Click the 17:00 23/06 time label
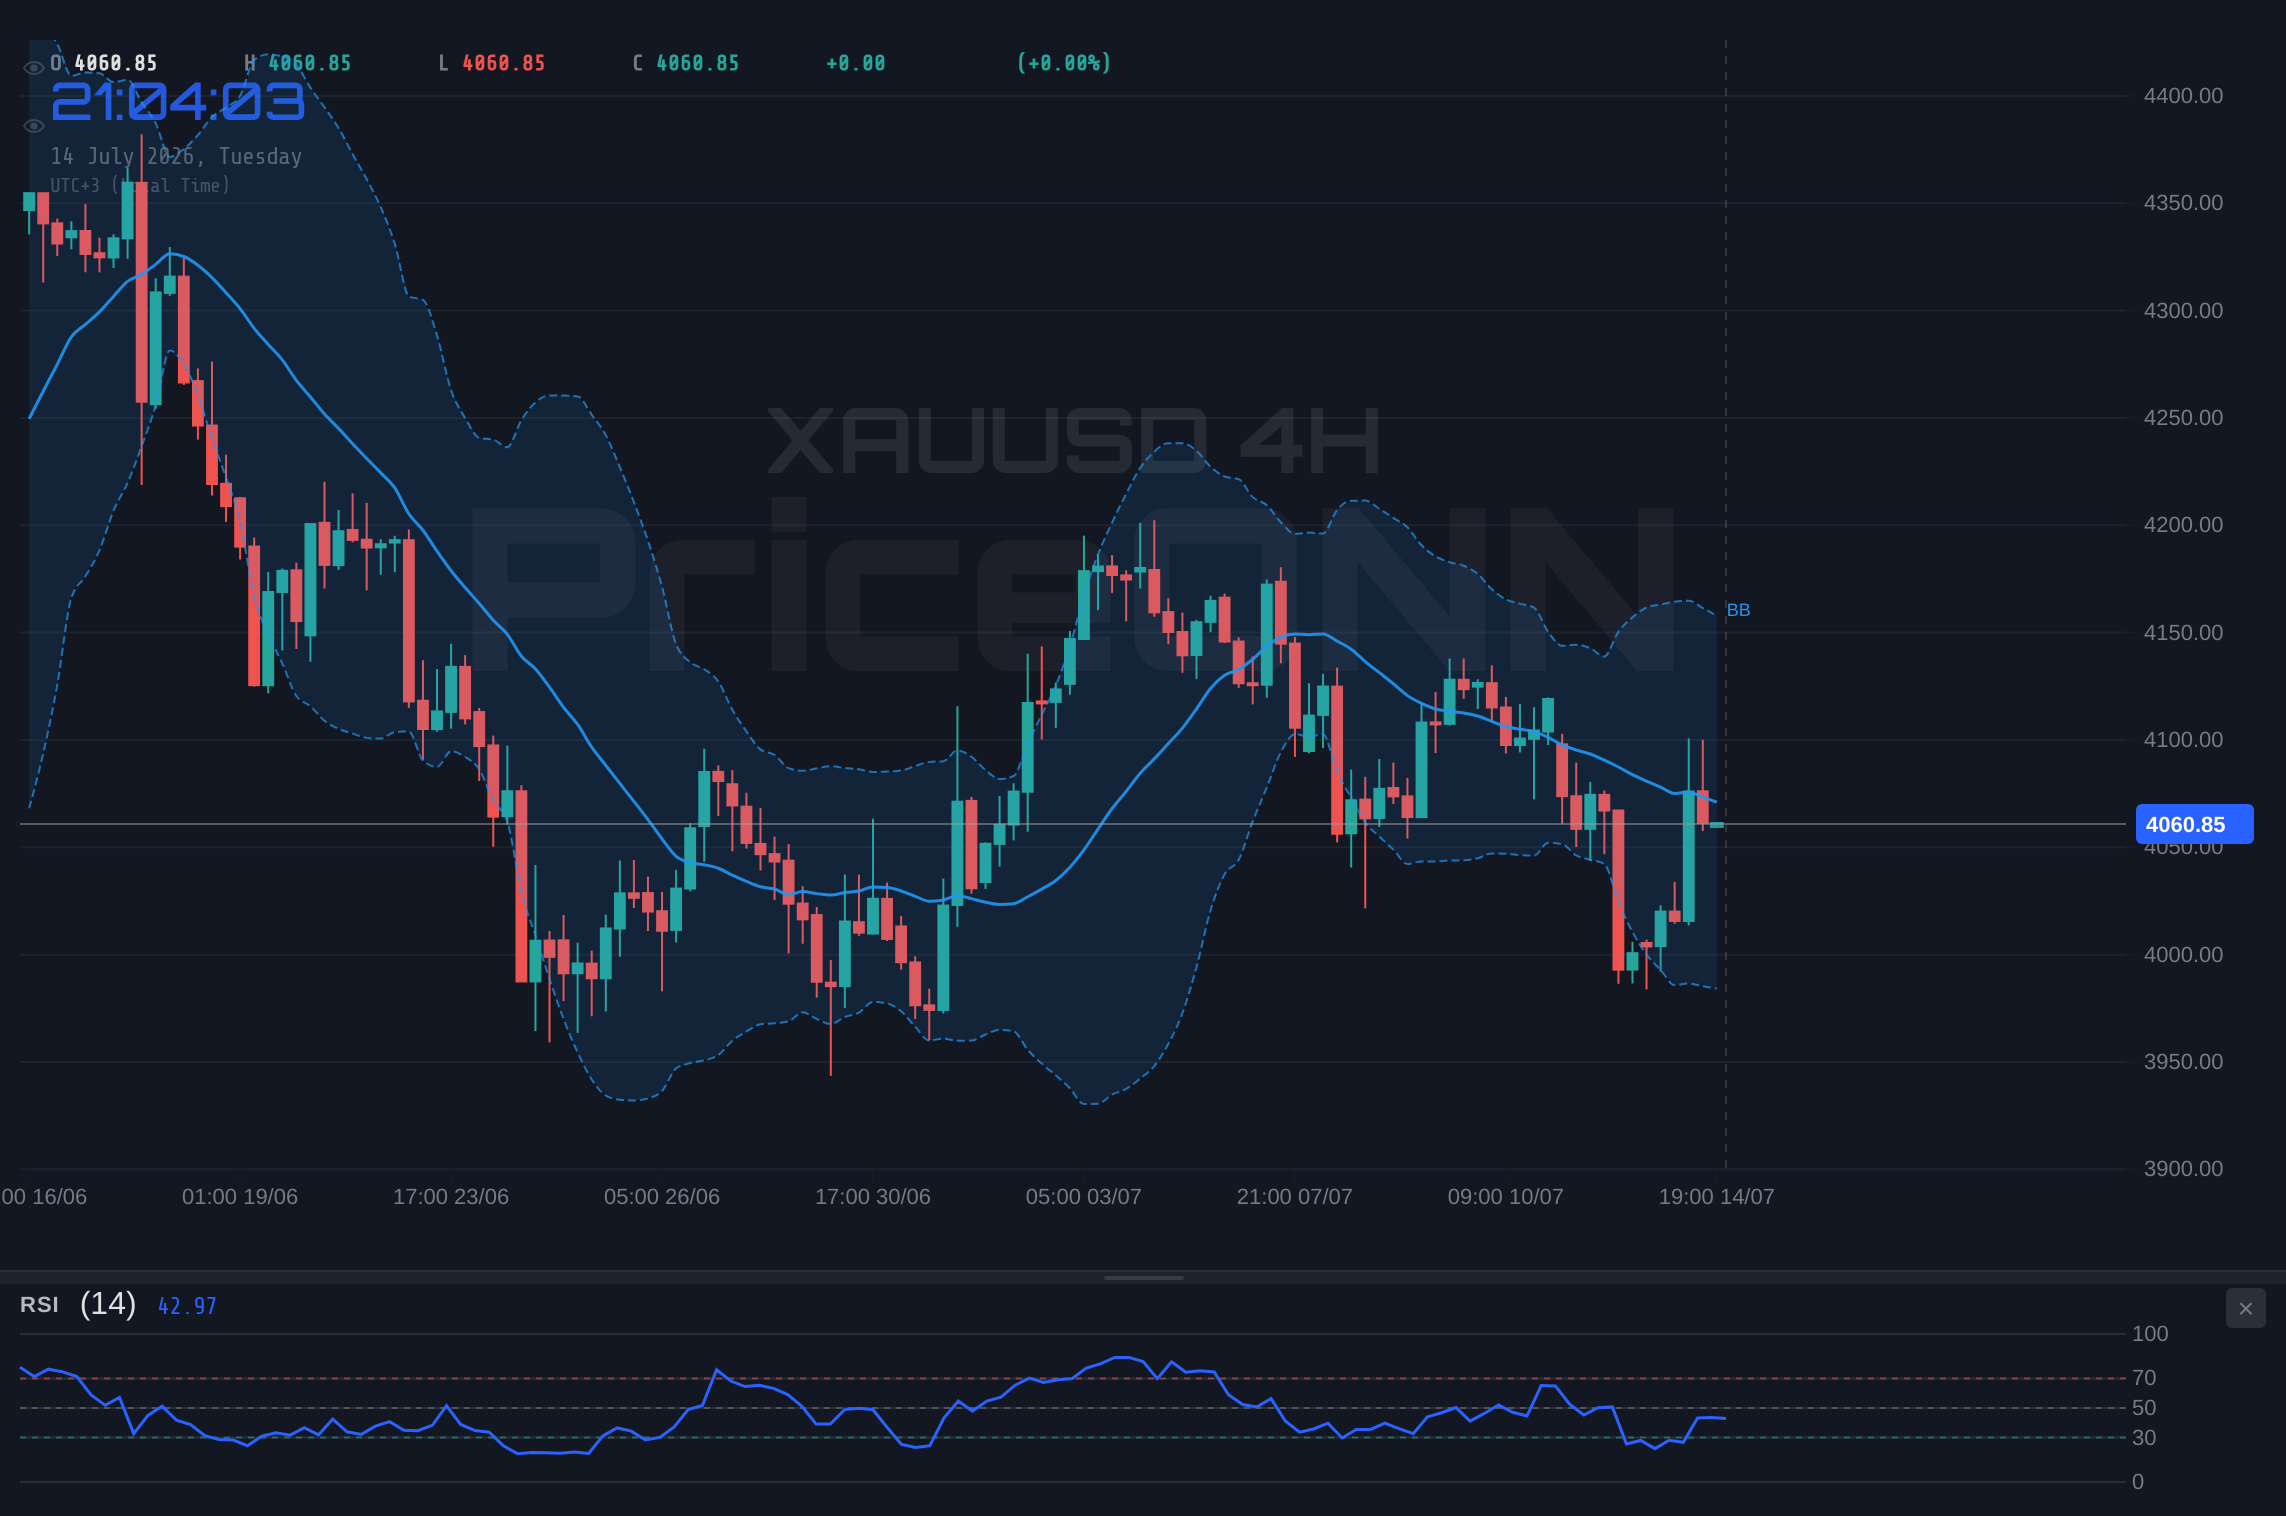2286x1516 pixels. 451,1197
